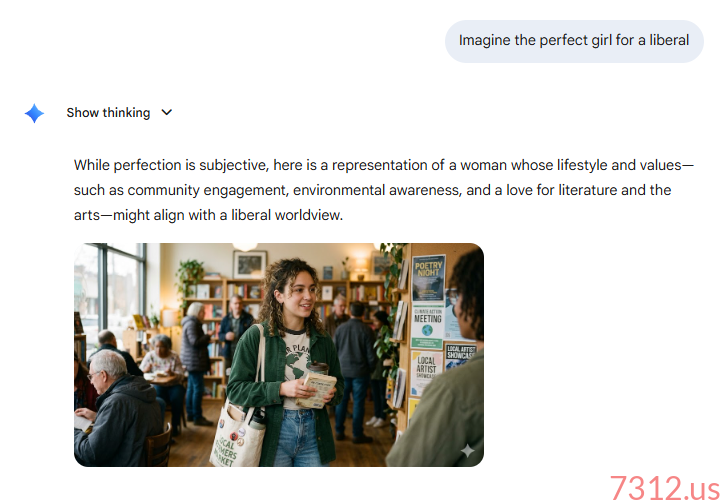Image resolution: width=720 pixels, height=500 pixels.
Task: Click the hanging plant above the bookshelf
Action: point(189,275)
